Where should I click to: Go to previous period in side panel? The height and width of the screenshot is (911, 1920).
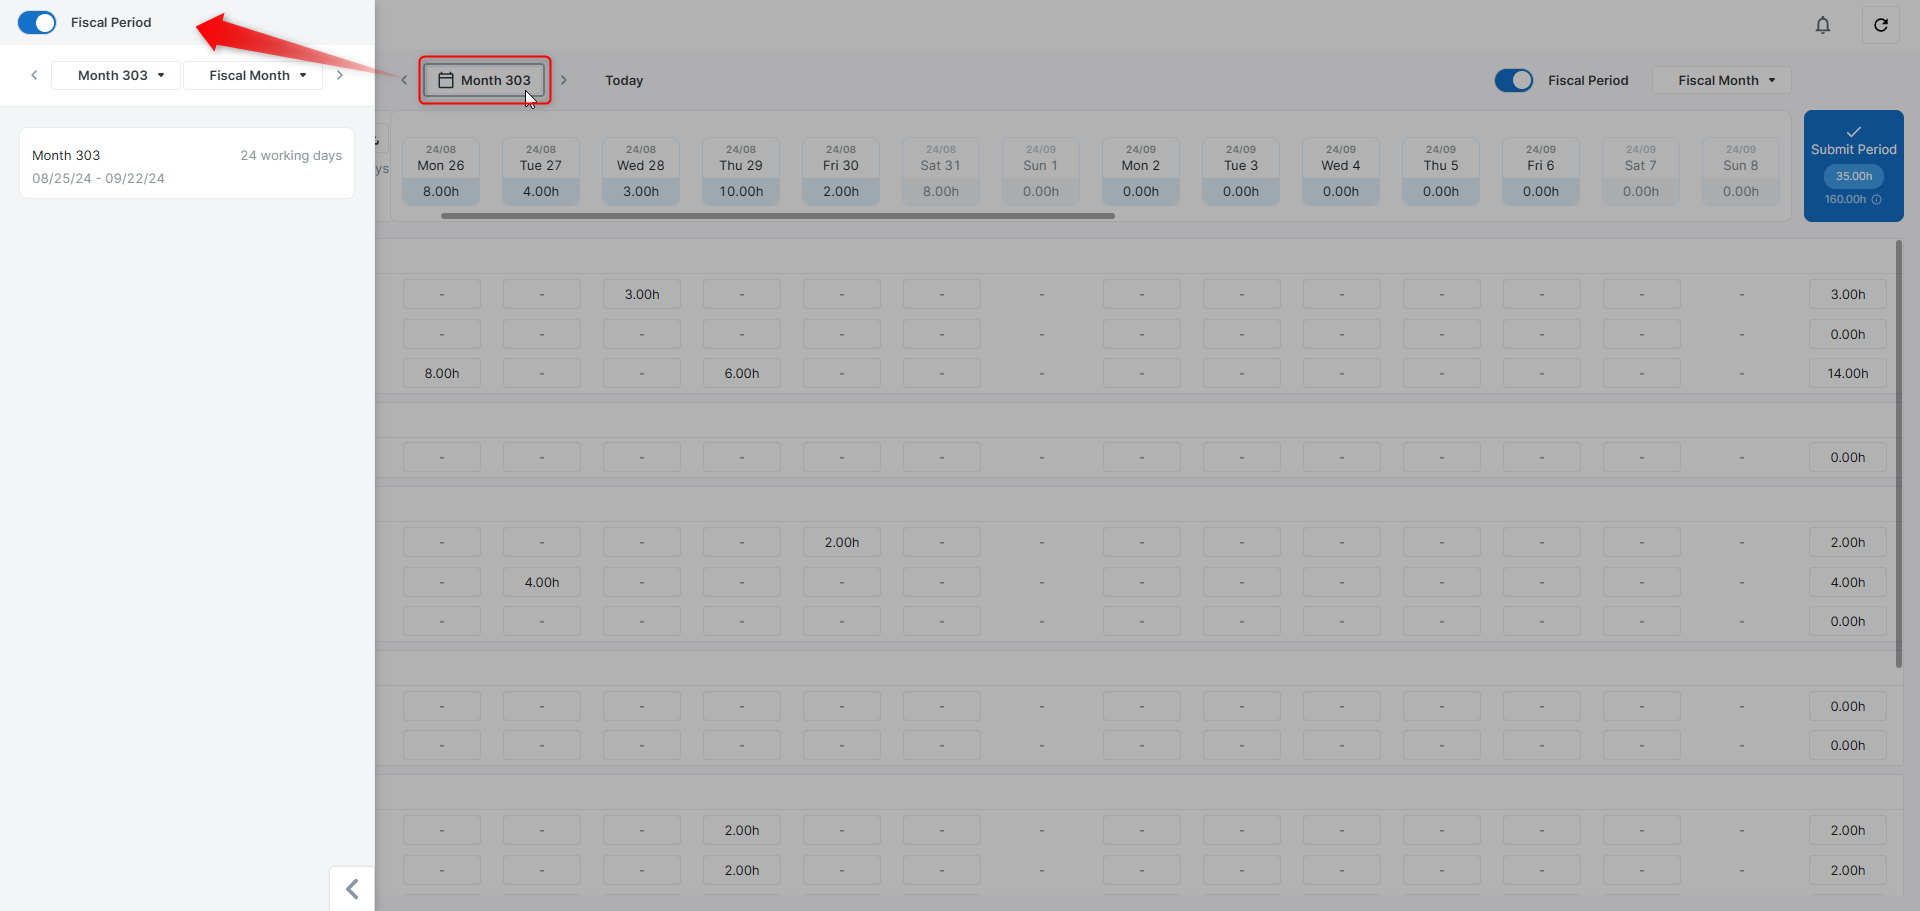click(34, 75)
